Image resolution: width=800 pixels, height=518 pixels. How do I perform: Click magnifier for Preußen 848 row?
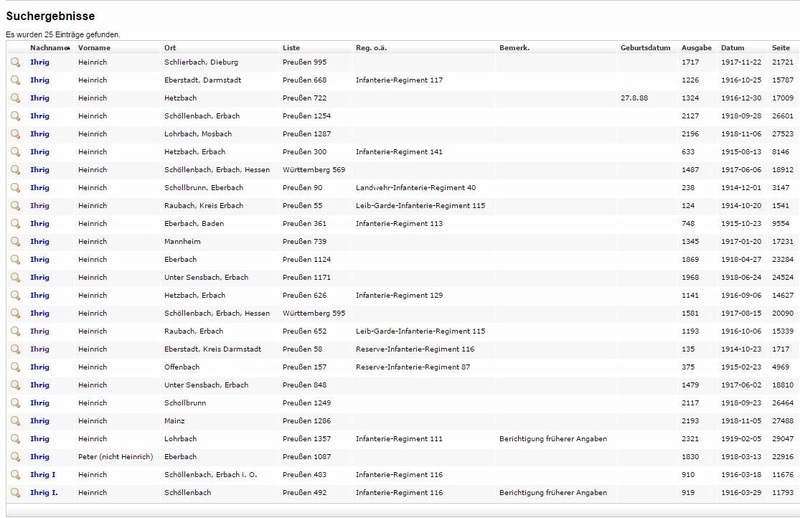tap(15, 385)
